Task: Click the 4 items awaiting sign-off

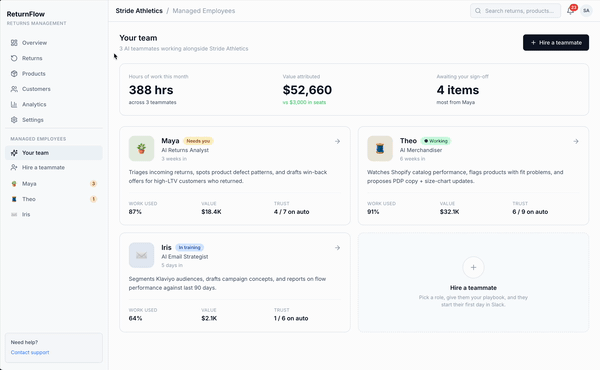Action: tap(458, 90)
